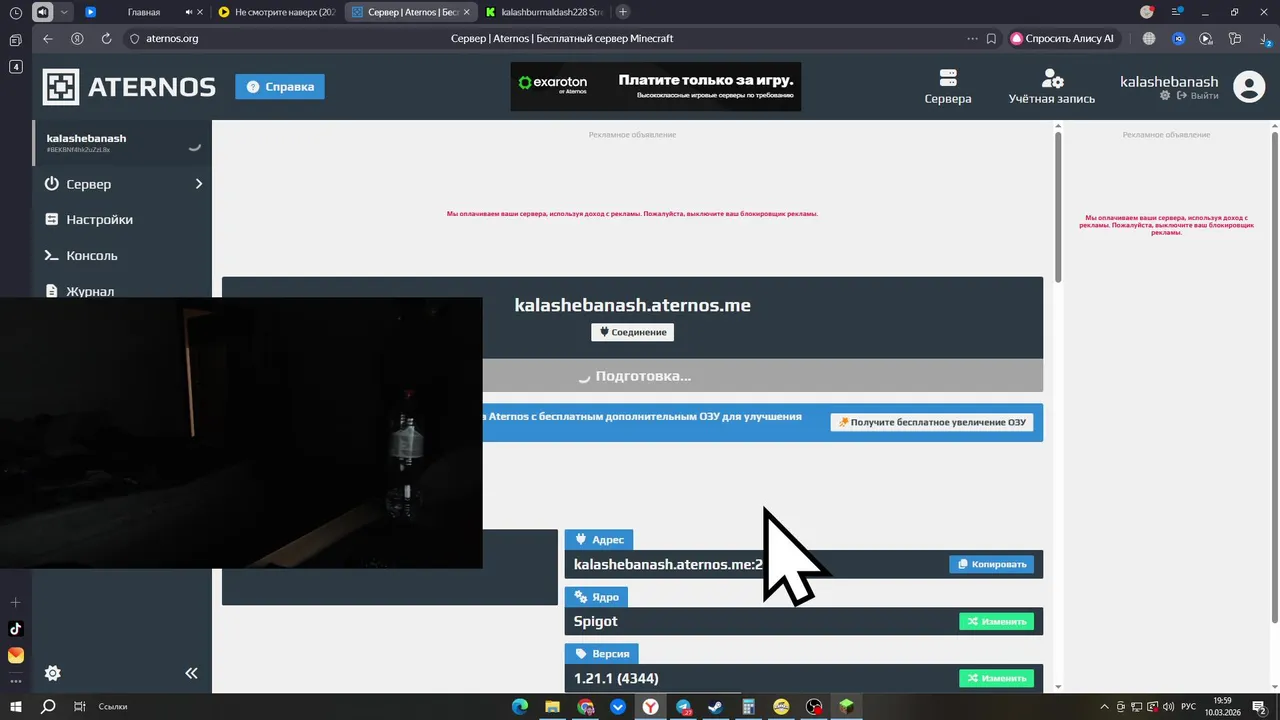Expand the Сервер submenu chevron

199,184
